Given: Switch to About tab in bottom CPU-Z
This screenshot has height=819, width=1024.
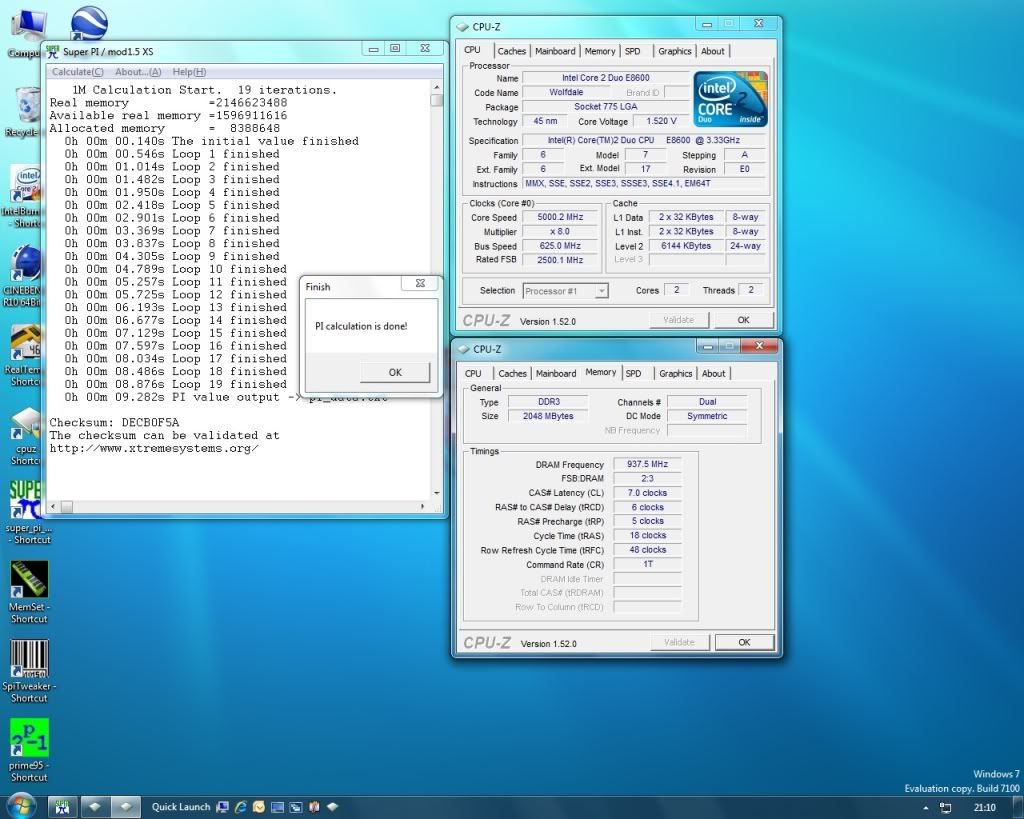Looking at the screenshot, I should click(x=713, y=374).
